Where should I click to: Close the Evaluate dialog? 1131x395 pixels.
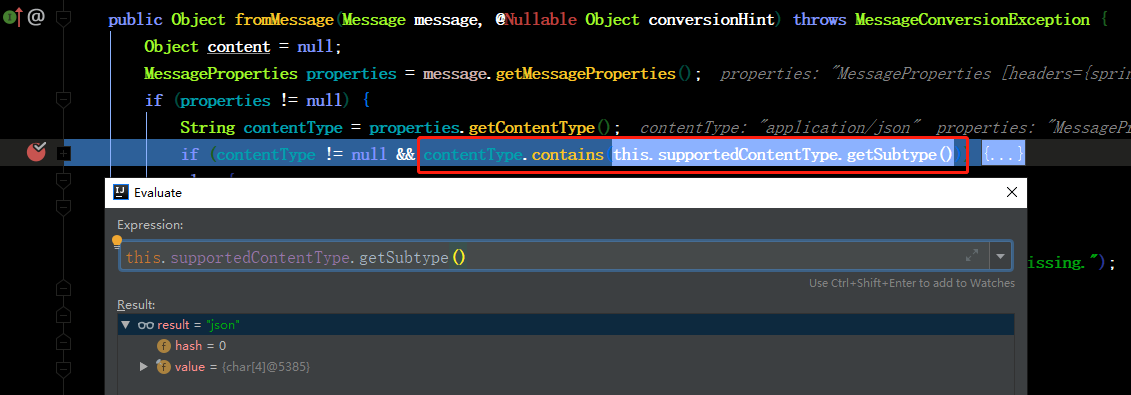click(x=1012, y=192)
